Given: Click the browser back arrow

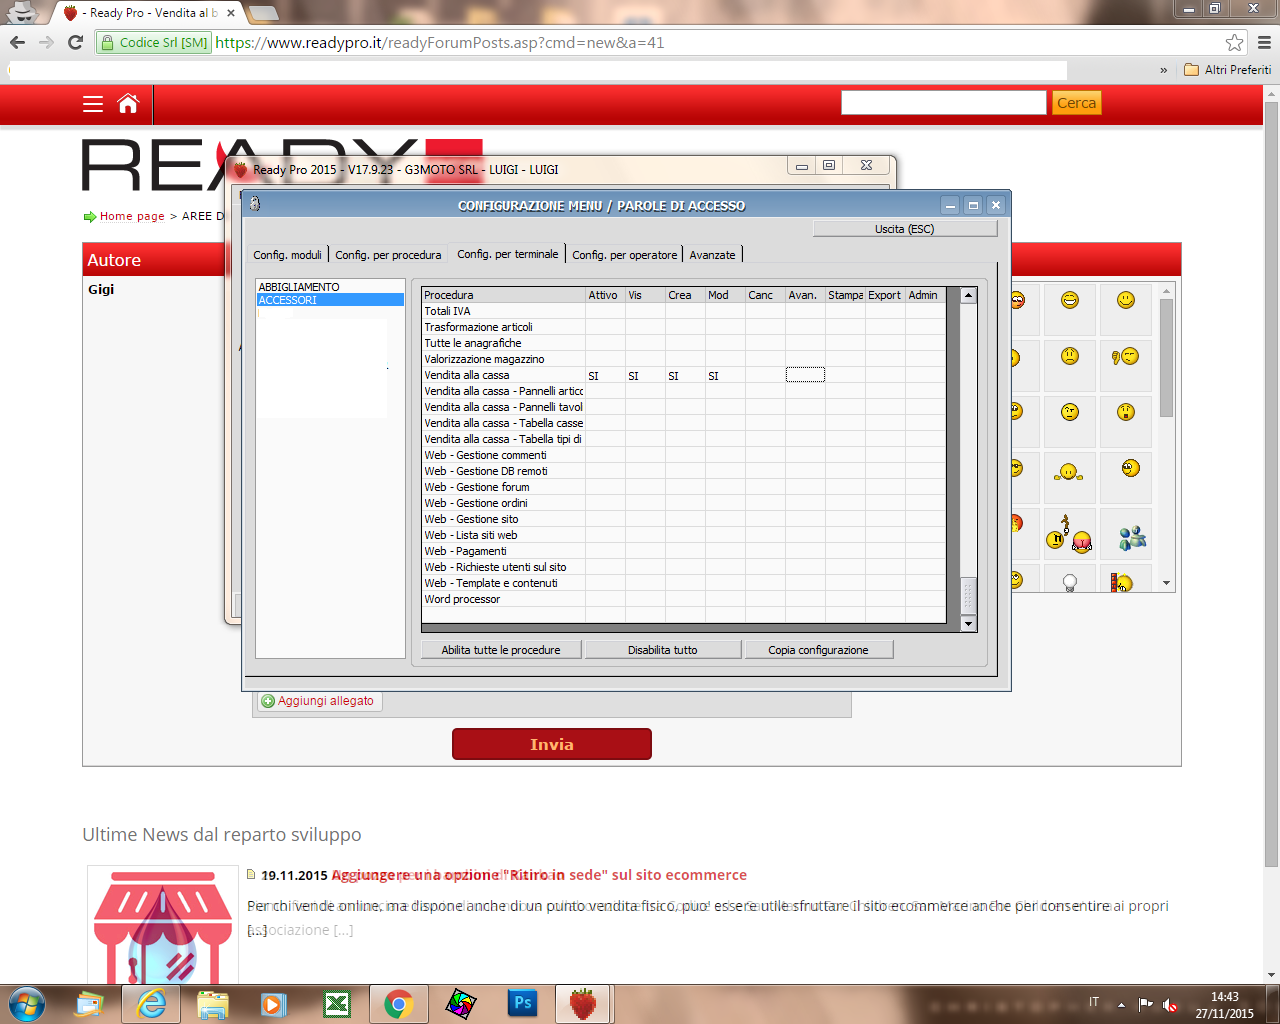Looking at the screenshot, I should [x=17, y=42].
